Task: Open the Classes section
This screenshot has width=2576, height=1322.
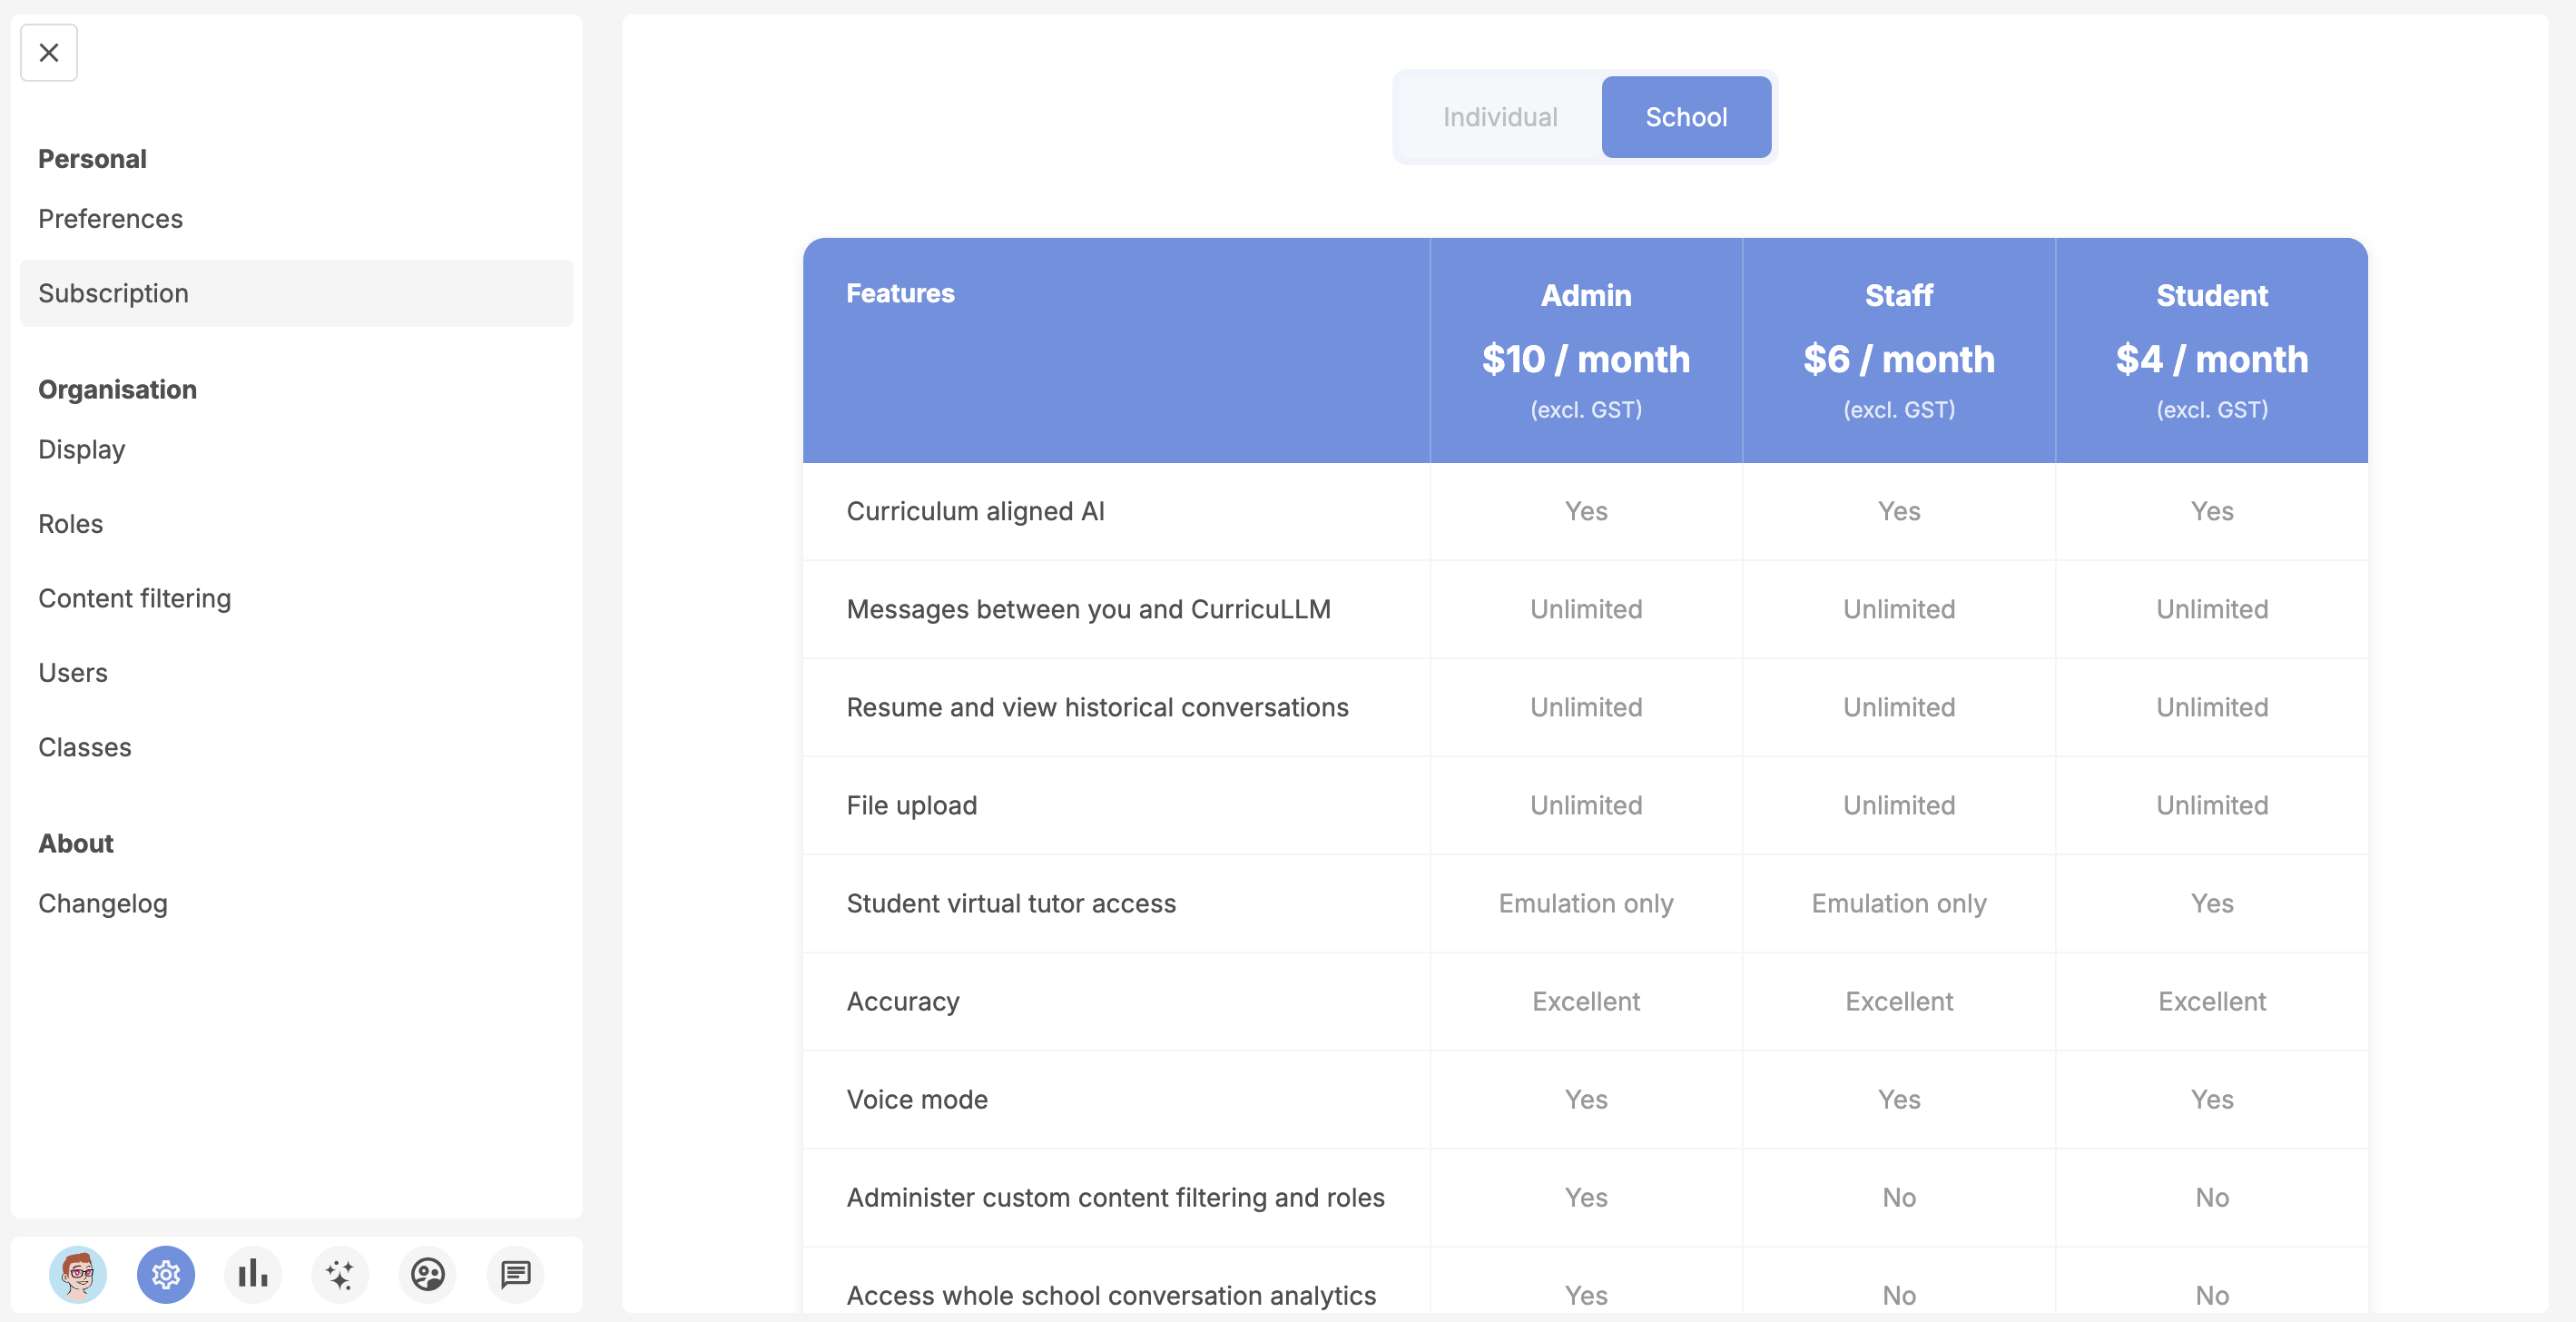Action: click(x=85, y=747)
